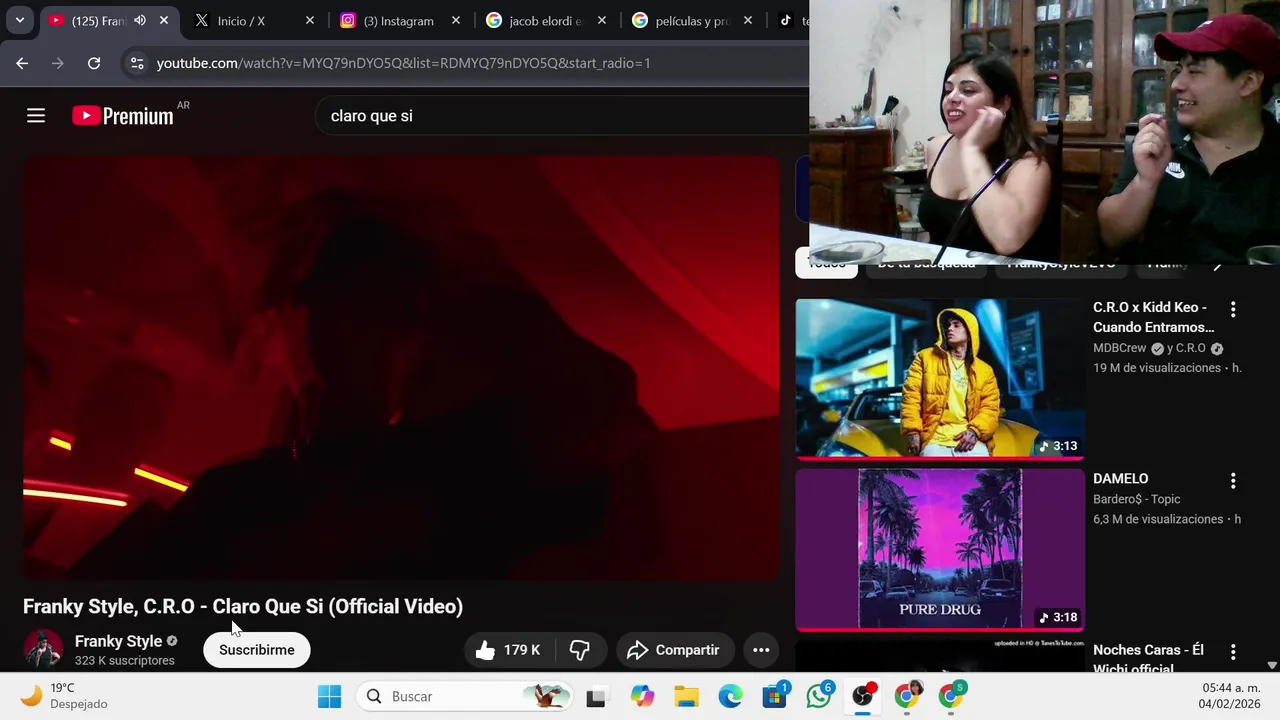Open C.R.O x Kidd Keo video title

coord(1153,317)
